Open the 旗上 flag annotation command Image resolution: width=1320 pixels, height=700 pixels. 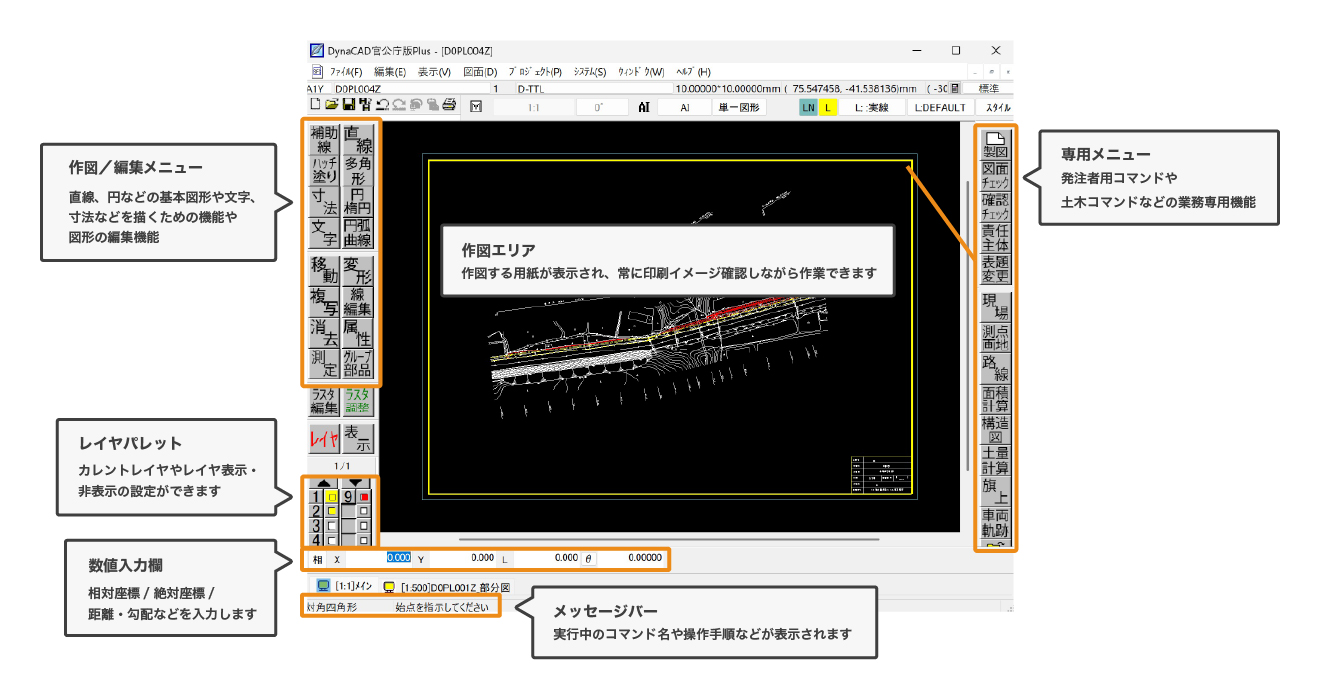[995, 492]
